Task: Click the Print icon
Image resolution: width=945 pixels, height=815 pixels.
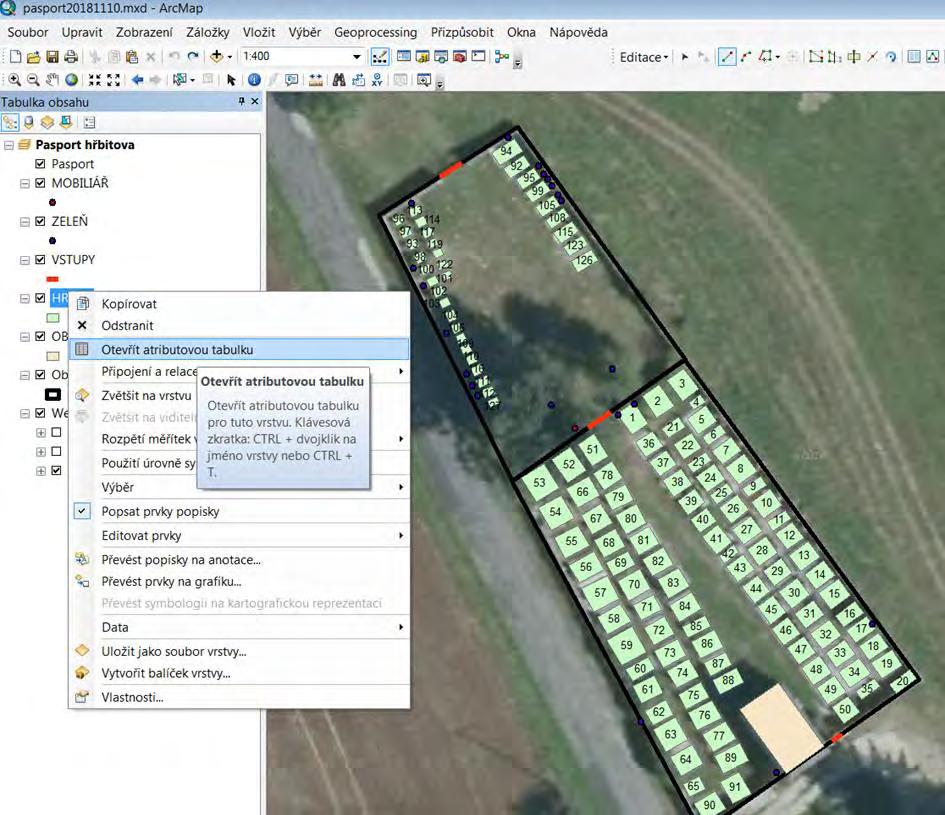Action: pyautogui.click(x=71, y=57)
